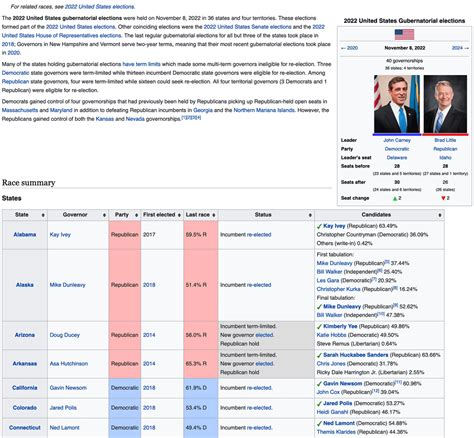This screenshot has height=438, width=474.
Task: Open the Idaho leader's seat link
Action: point(445,158)
